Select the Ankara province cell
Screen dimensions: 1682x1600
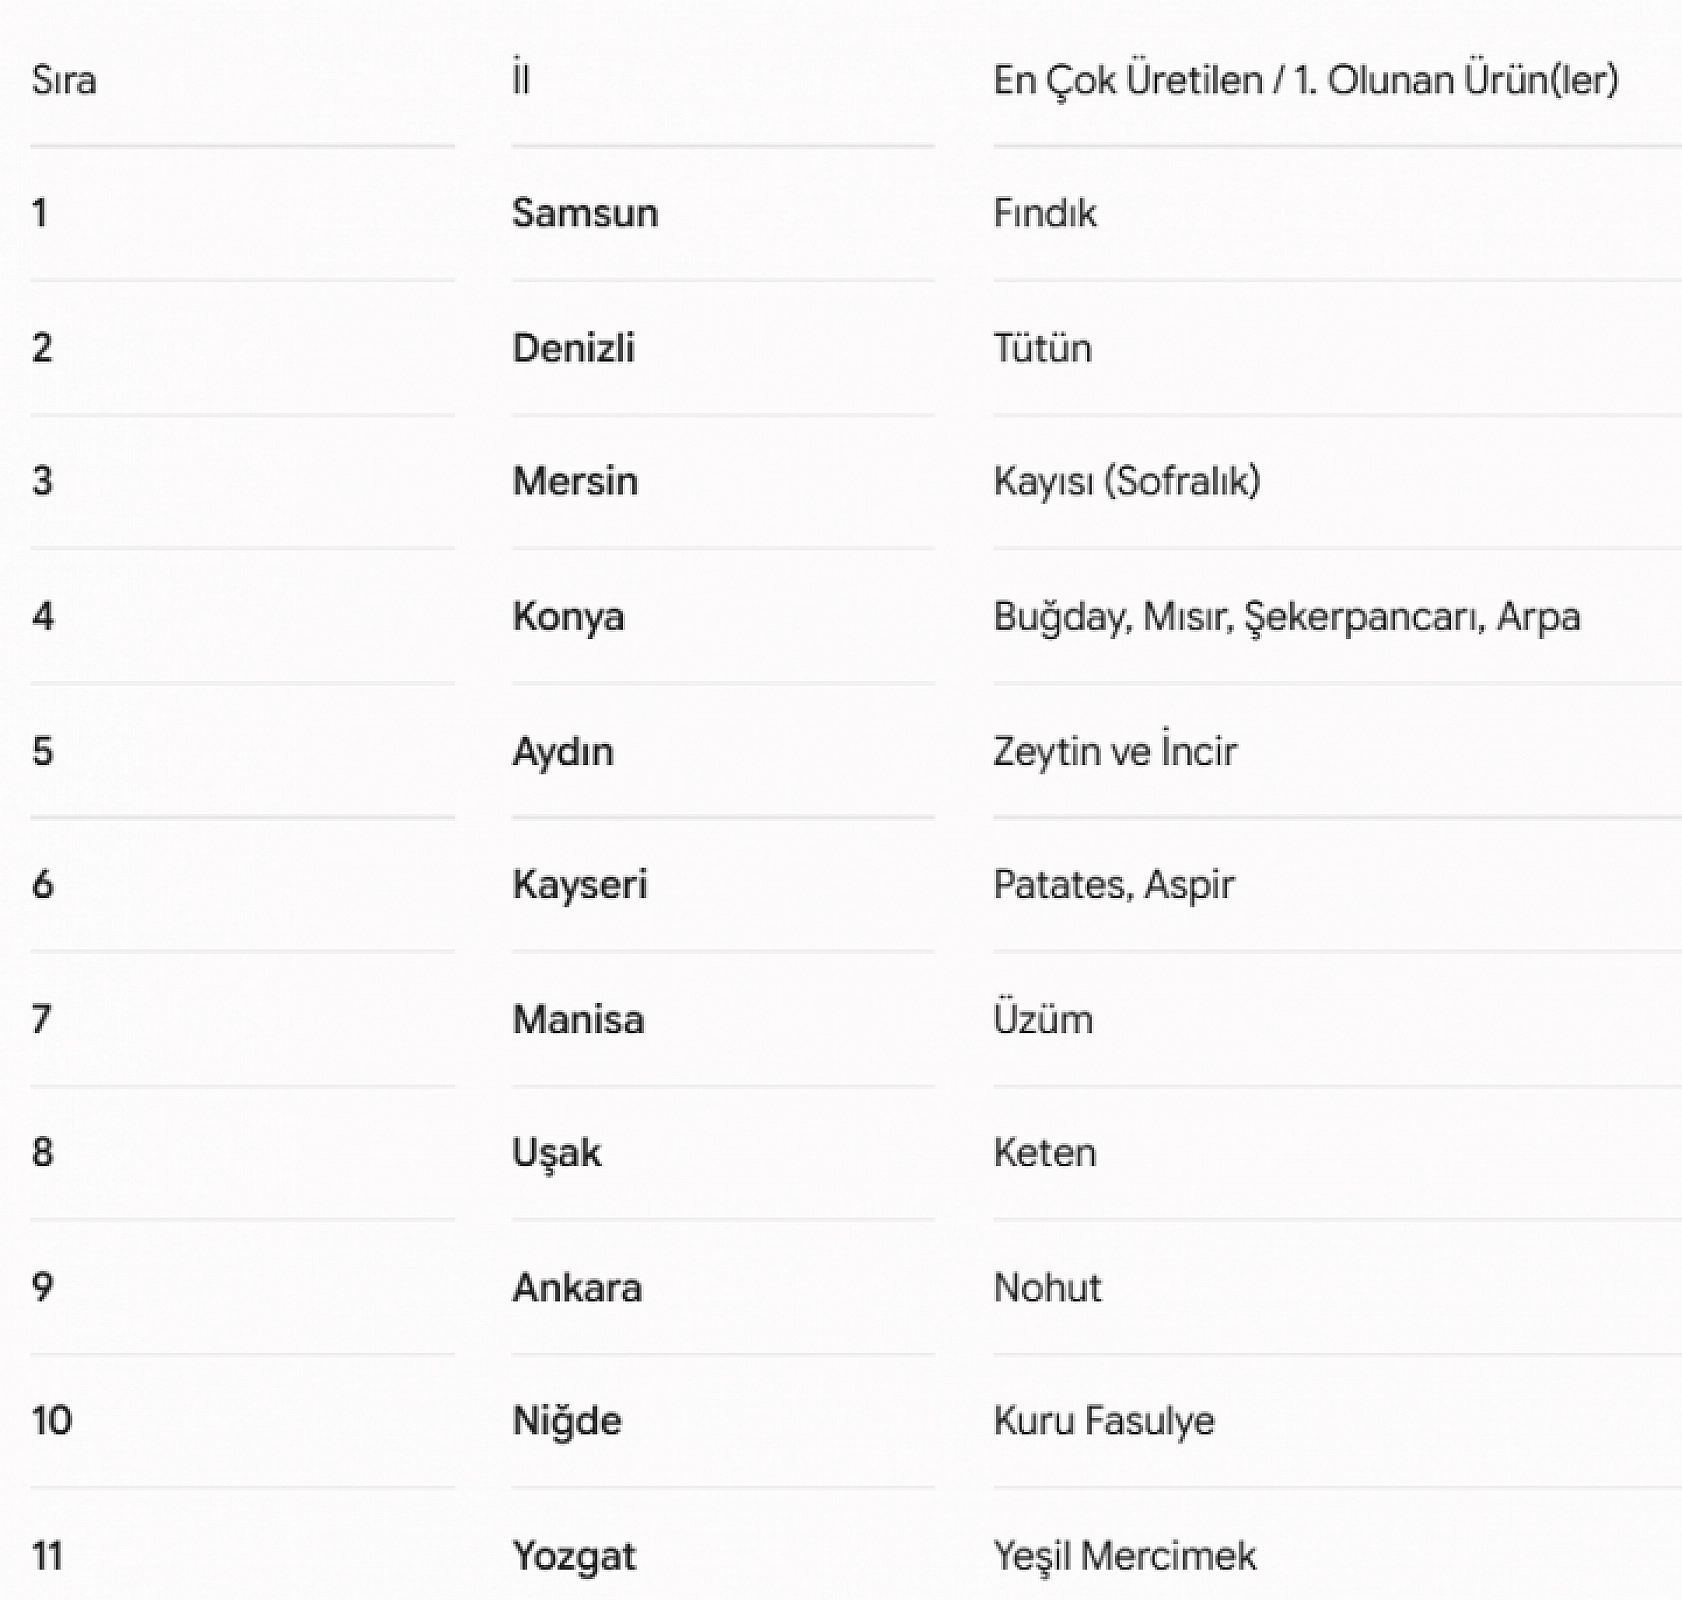[x=577, y=1288]
